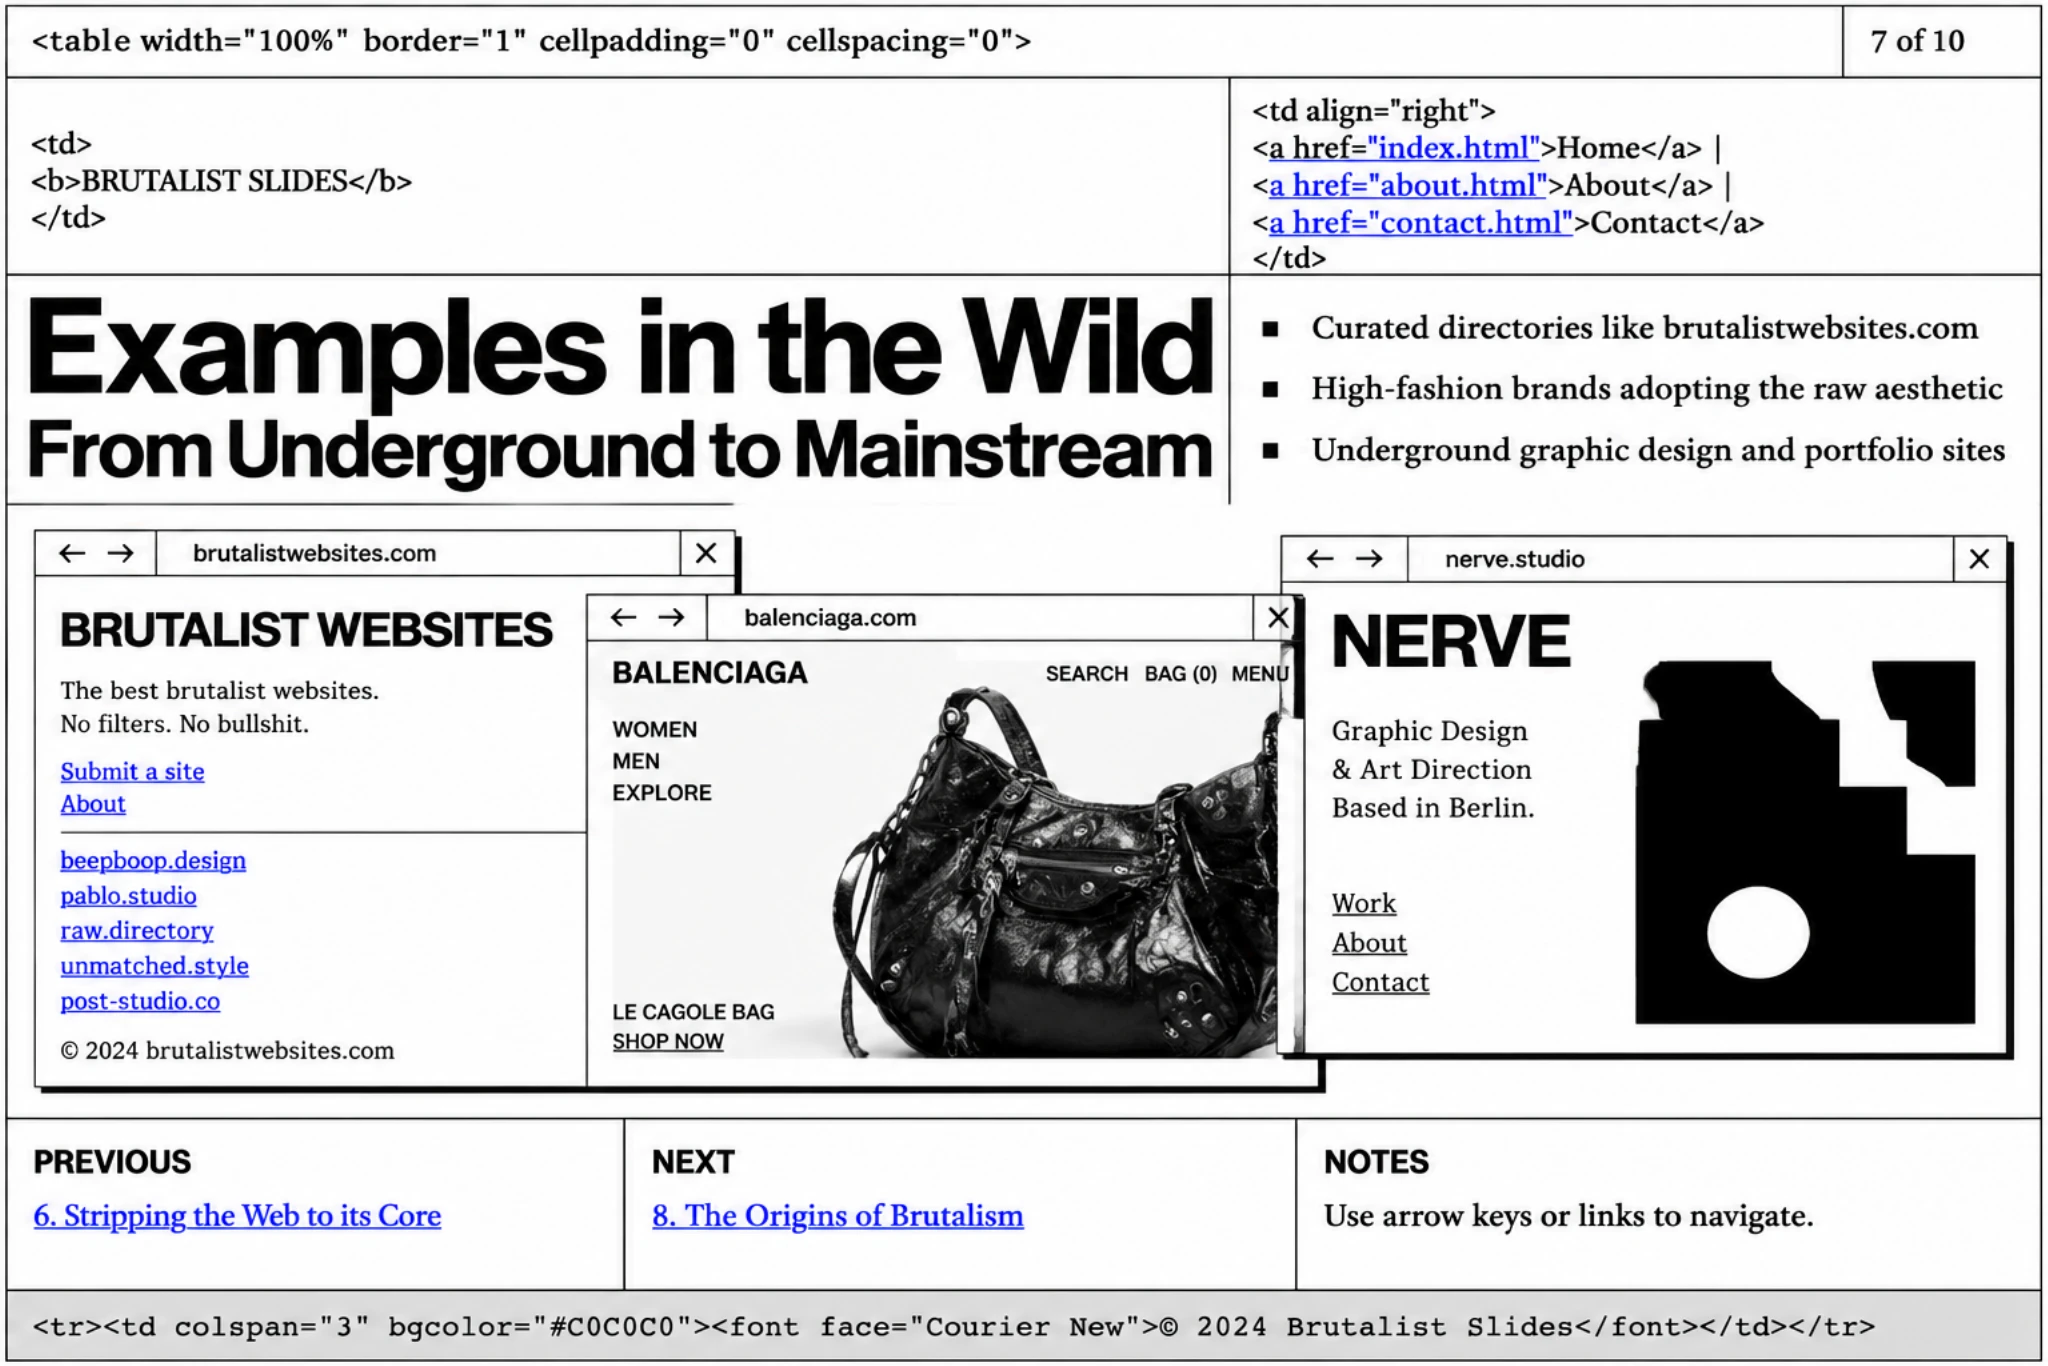Click Use arrow keys notes text
The width and height of the screenshot is (2048, 1366).
1568,1216
